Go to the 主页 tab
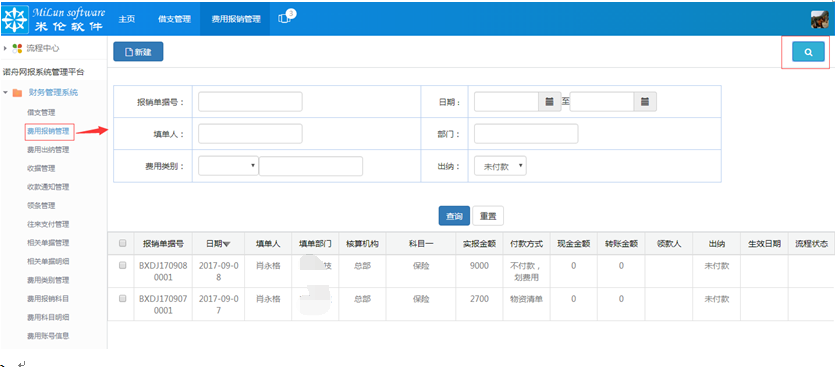Viewport: 835px width, 367px height. click(126, 19)
